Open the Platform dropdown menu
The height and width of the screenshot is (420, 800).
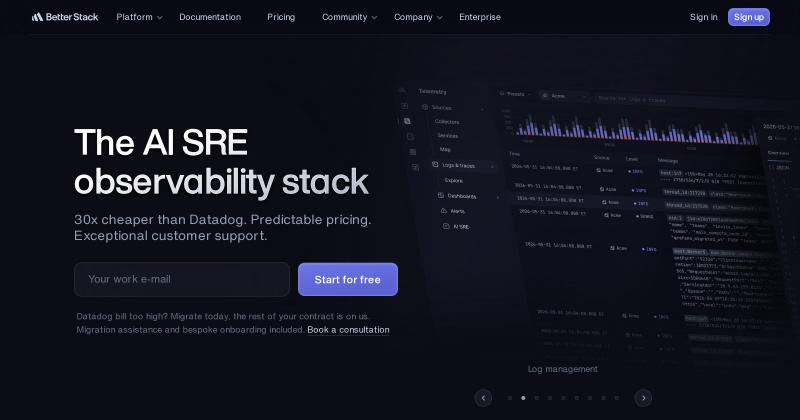point(139,17)
